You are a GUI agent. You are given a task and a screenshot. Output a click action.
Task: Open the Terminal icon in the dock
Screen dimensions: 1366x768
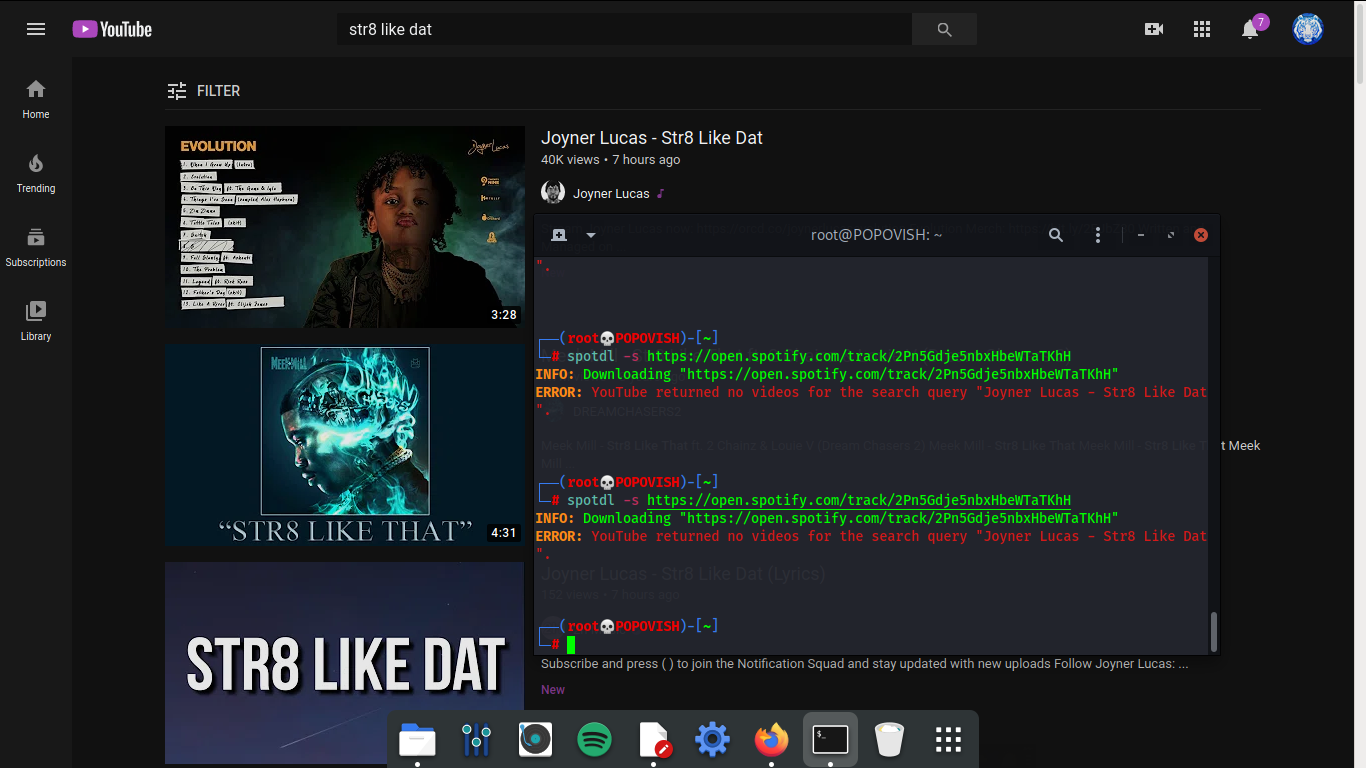pyautogui.click(x=830, y=740)
